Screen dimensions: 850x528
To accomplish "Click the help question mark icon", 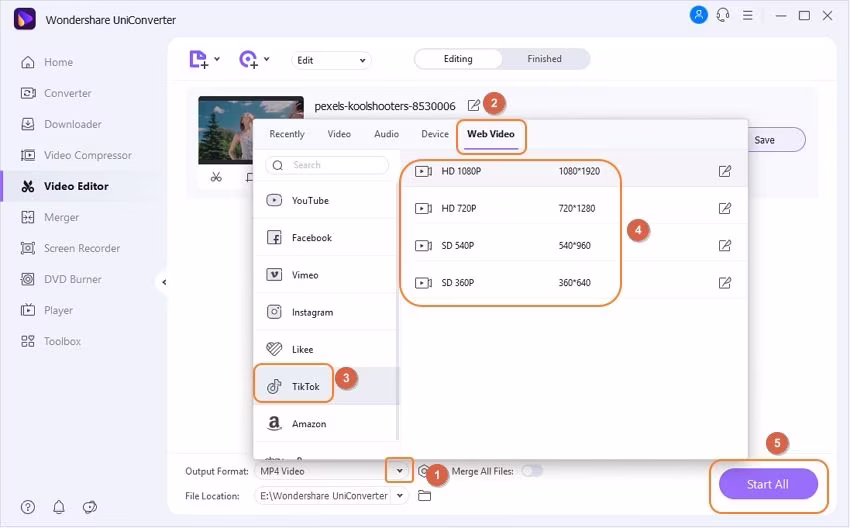I will (28, 507).
